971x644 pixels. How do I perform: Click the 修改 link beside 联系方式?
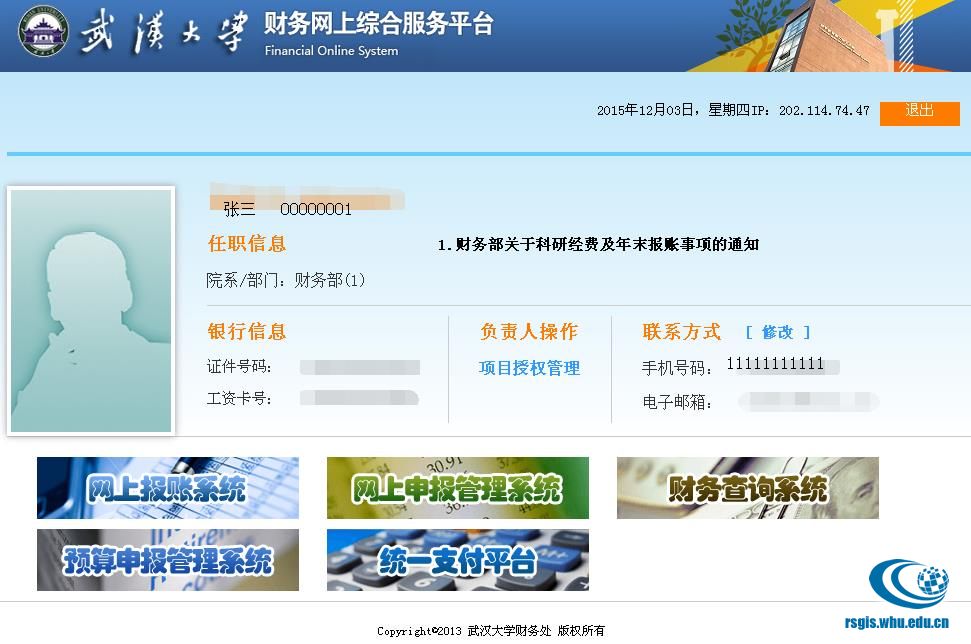(x=778, y=333)
